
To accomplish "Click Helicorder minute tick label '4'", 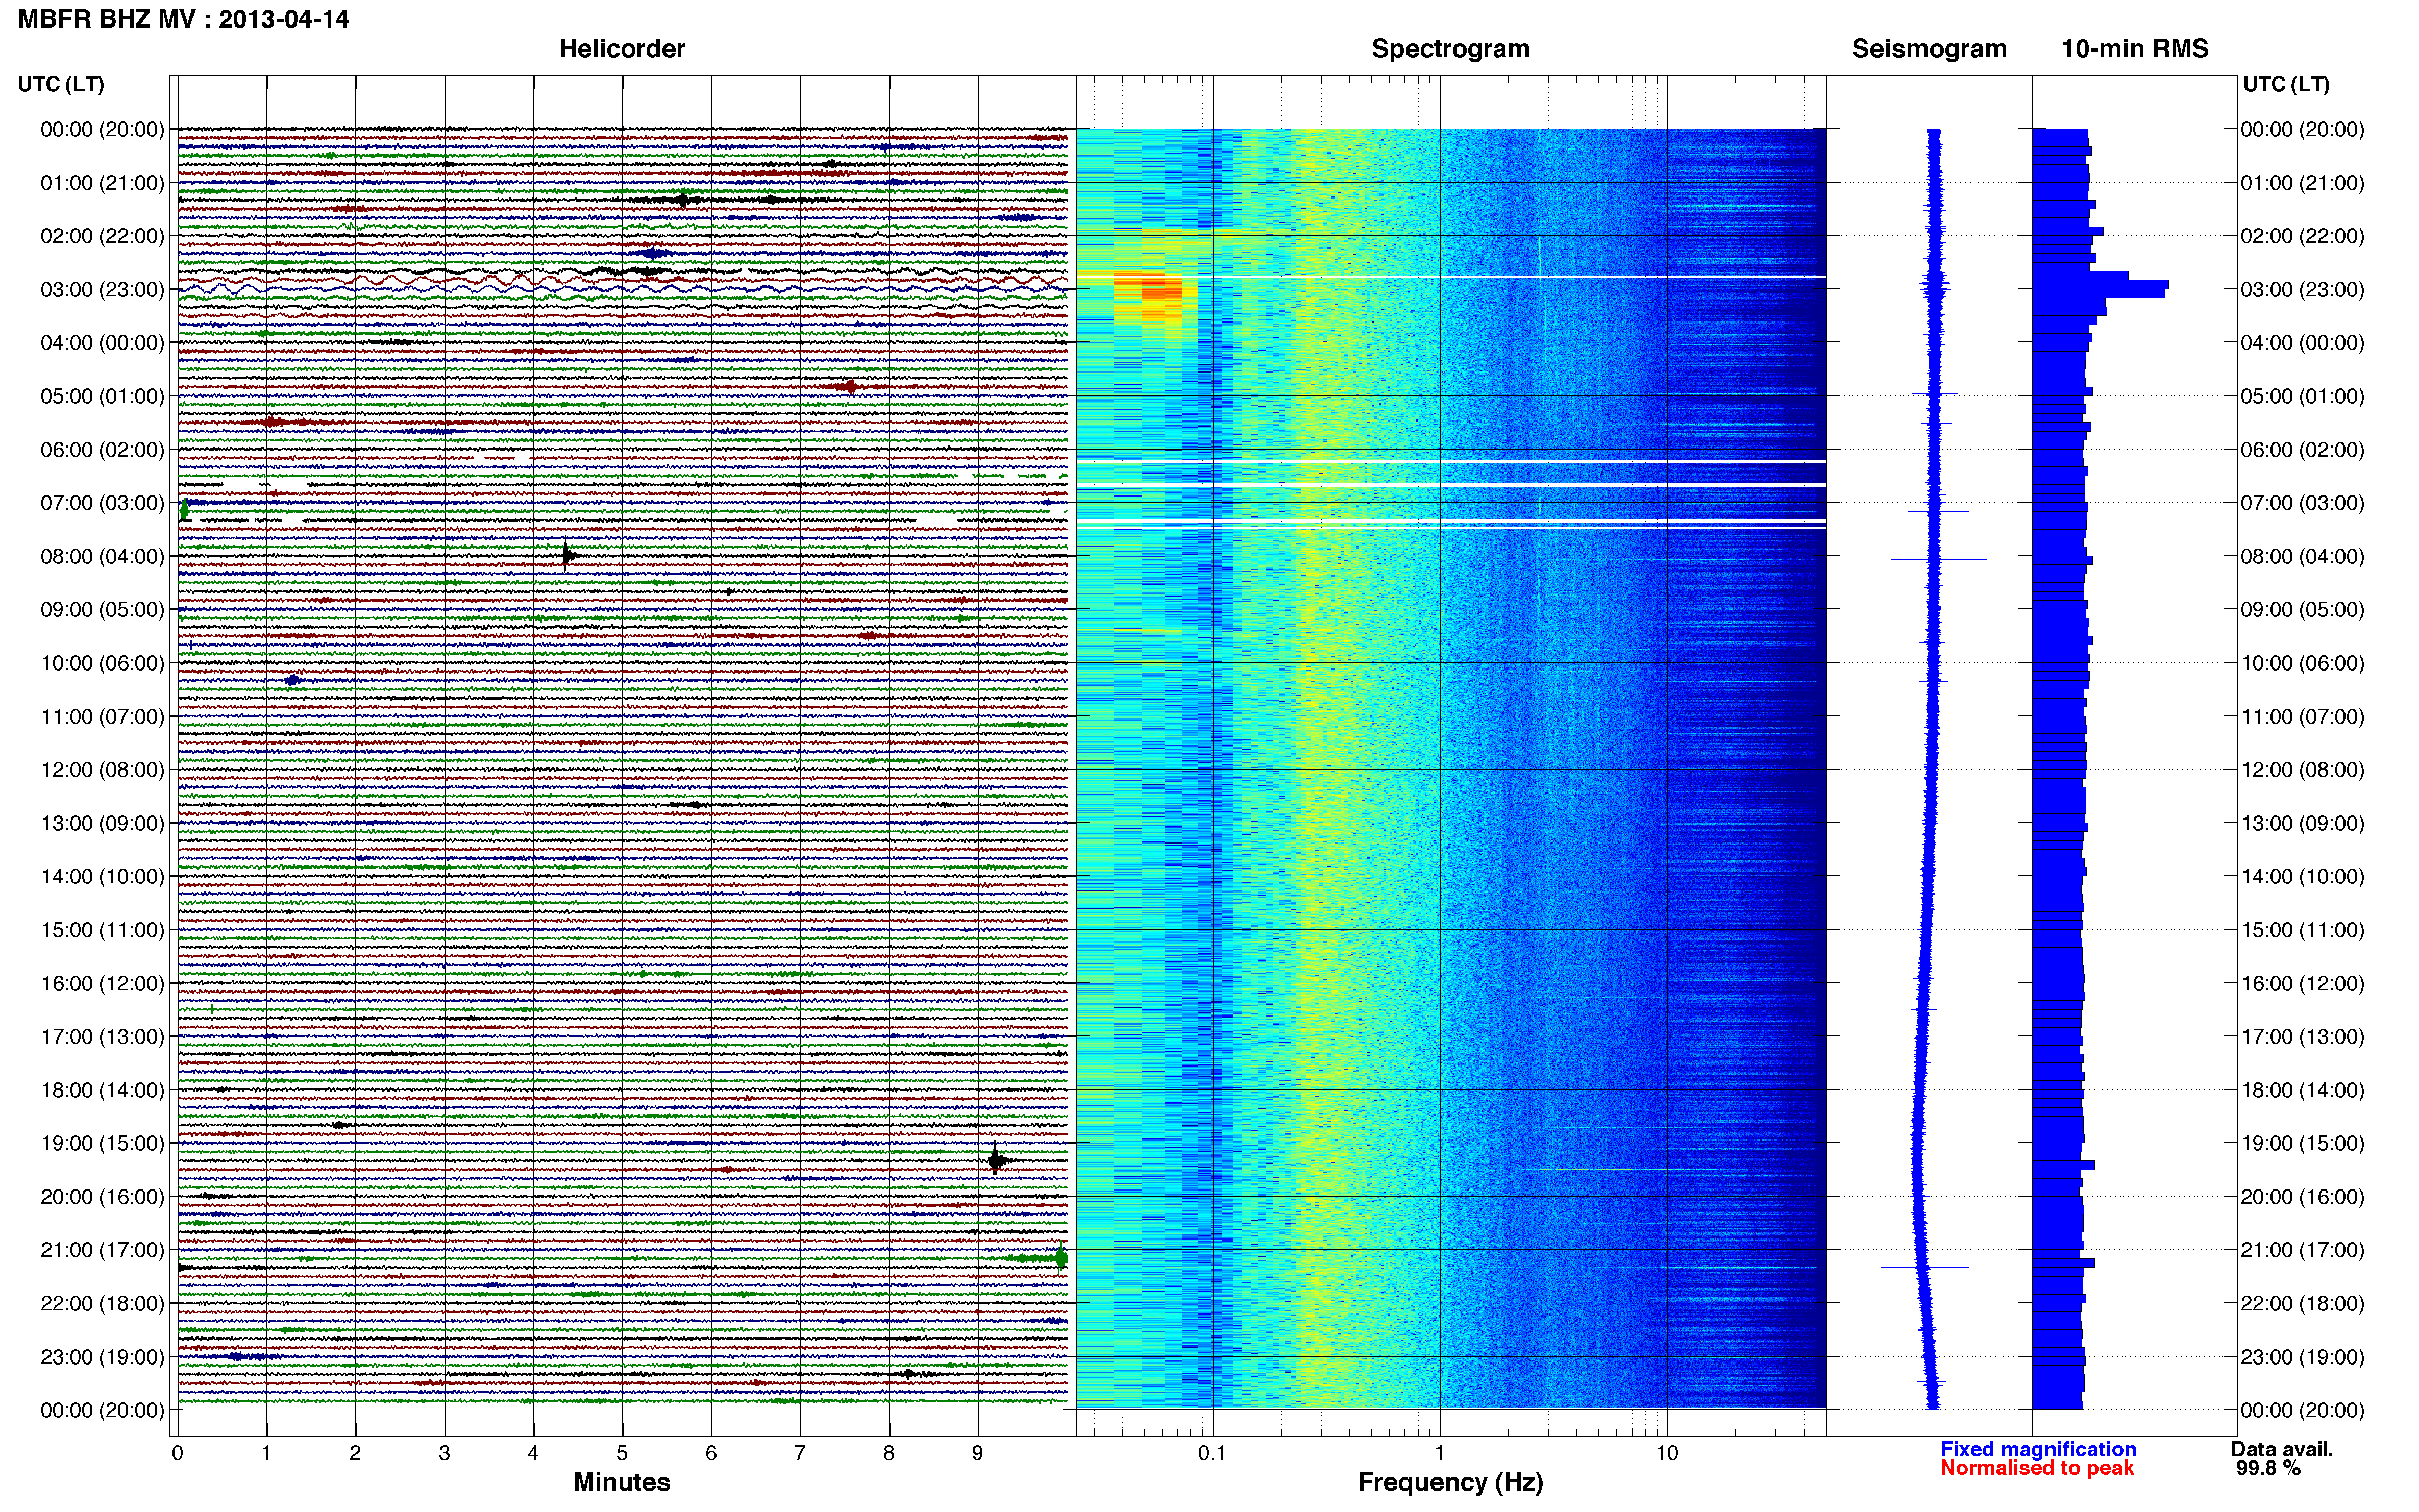I will [533, 1453].
